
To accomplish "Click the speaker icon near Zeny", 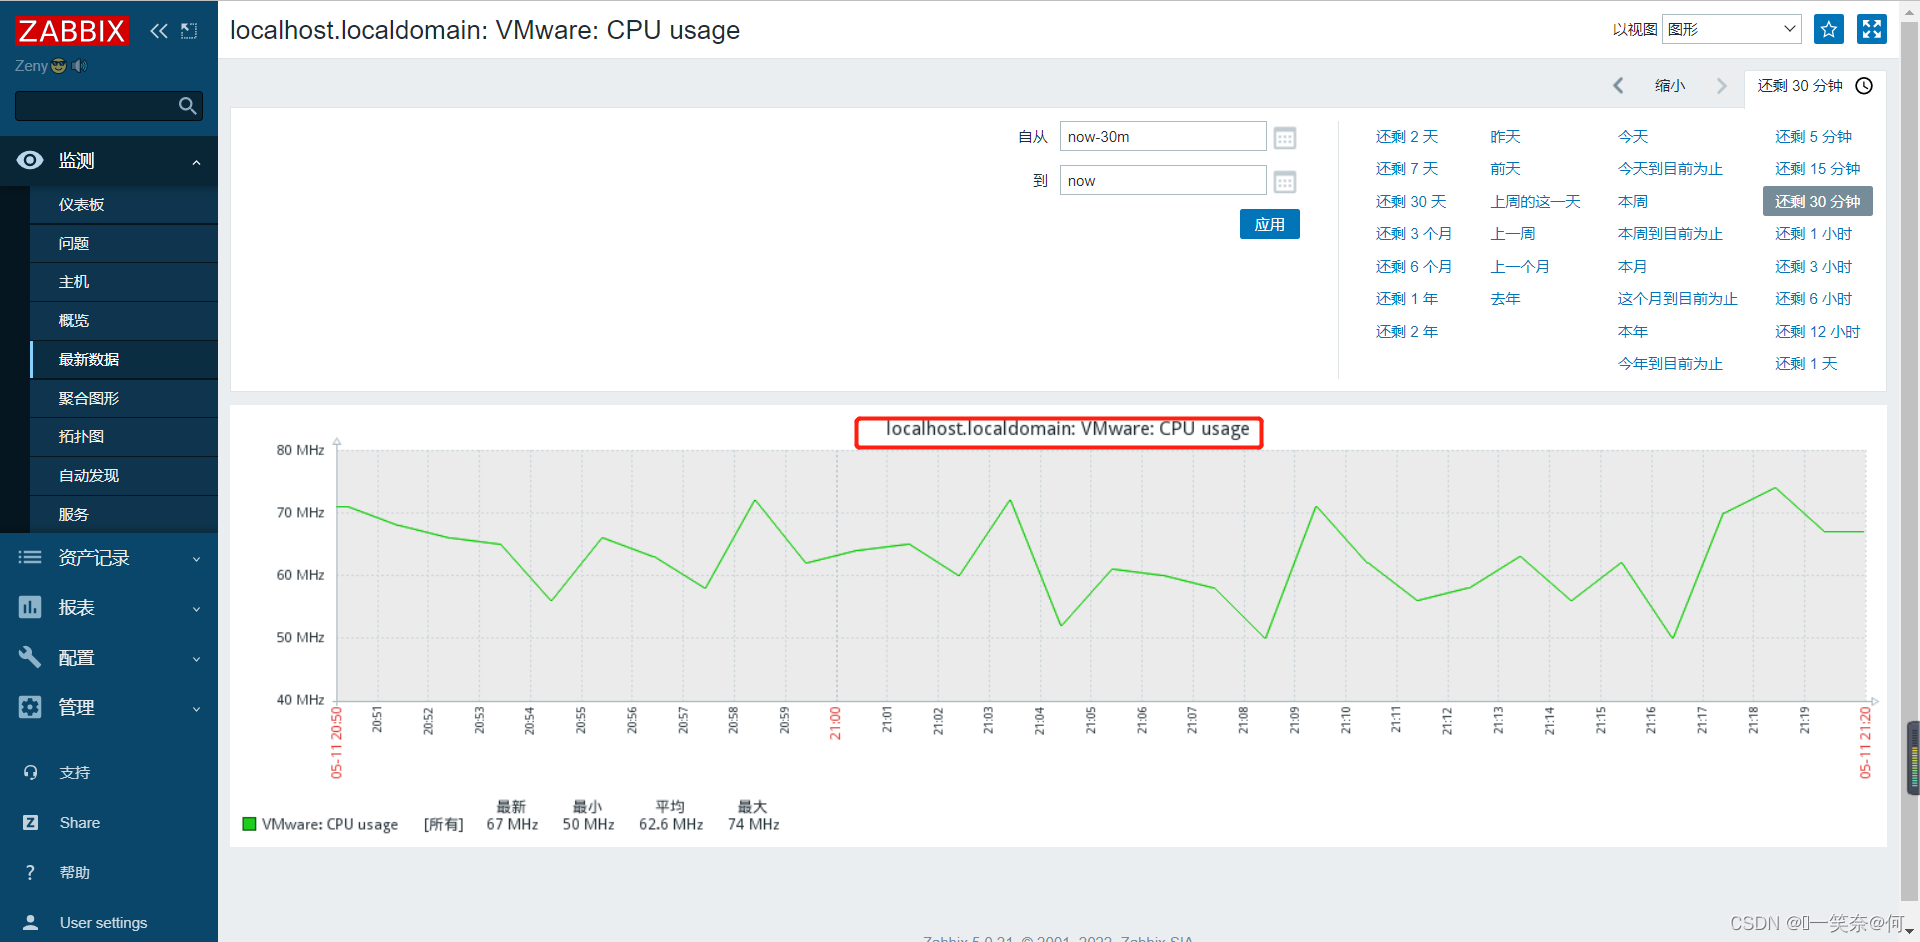I will tap(80, 66).
